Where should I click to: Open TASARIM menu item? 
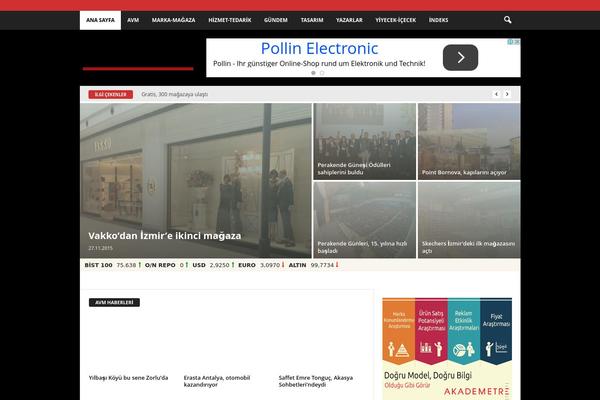(x=312, y=20)
